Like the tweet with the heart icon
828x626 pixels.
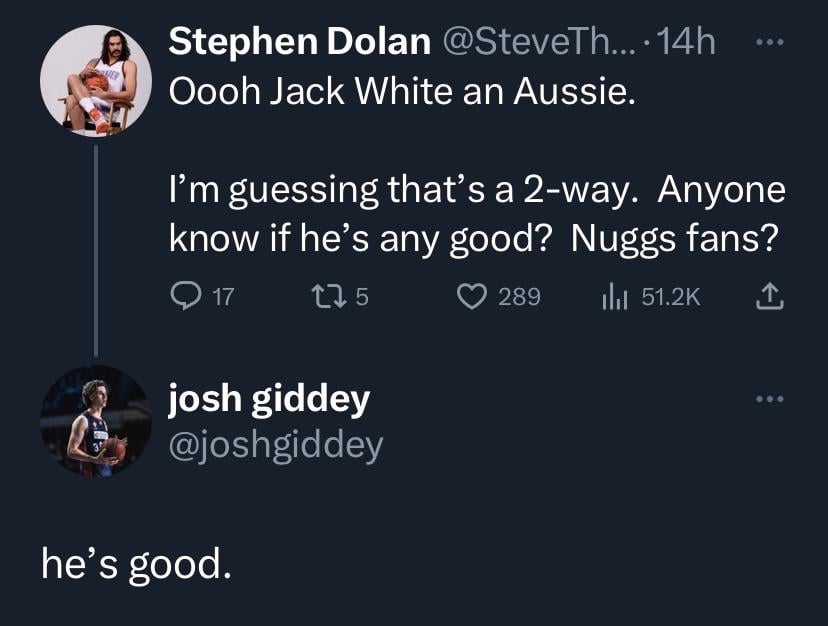click(473, 296)
